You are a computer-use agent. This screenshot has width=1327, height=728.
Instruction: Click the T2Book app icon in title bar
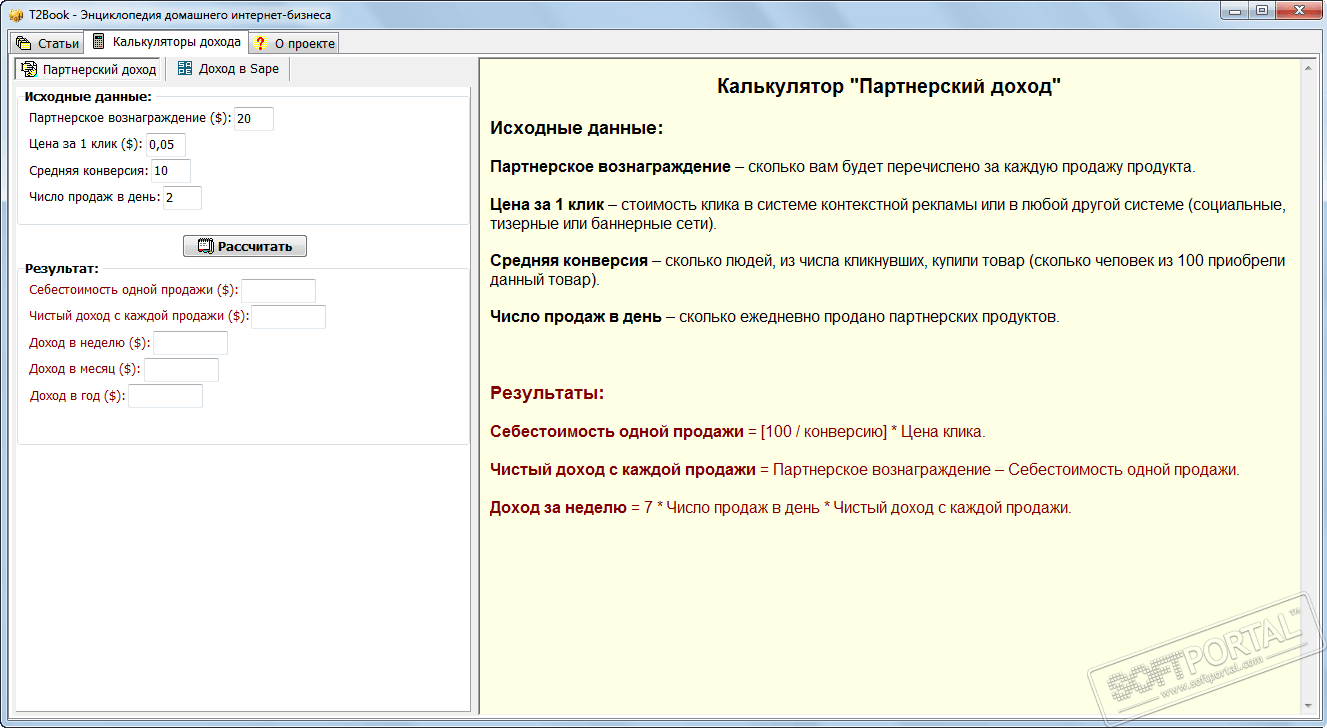(x=15, y=15)
